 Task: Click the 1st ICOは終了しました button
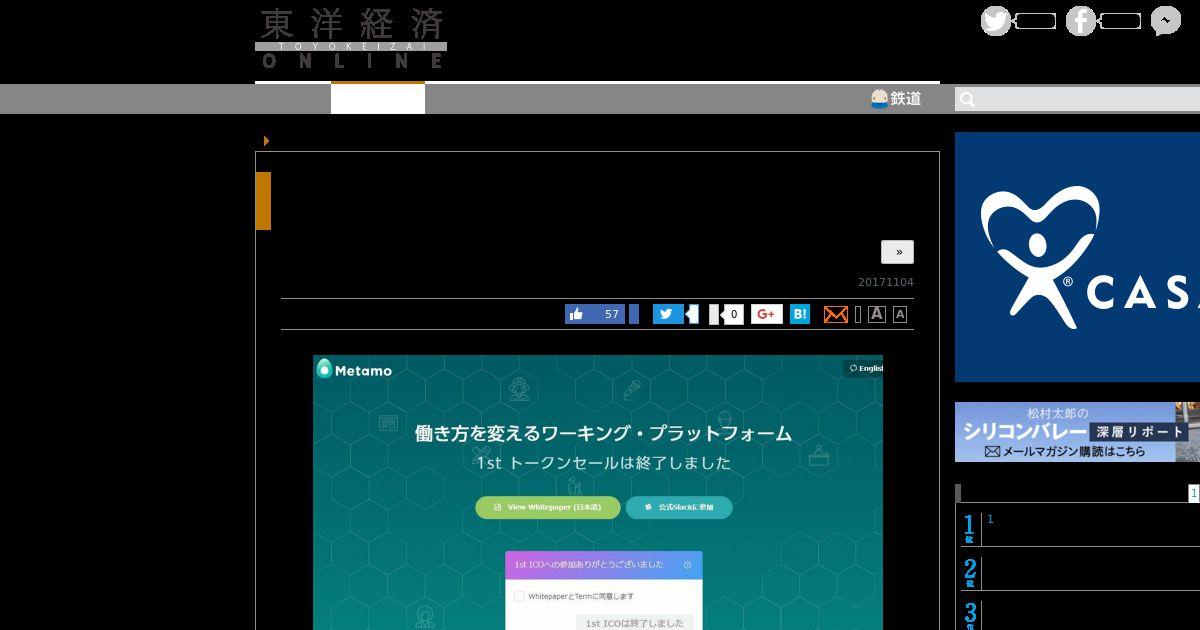635,622
